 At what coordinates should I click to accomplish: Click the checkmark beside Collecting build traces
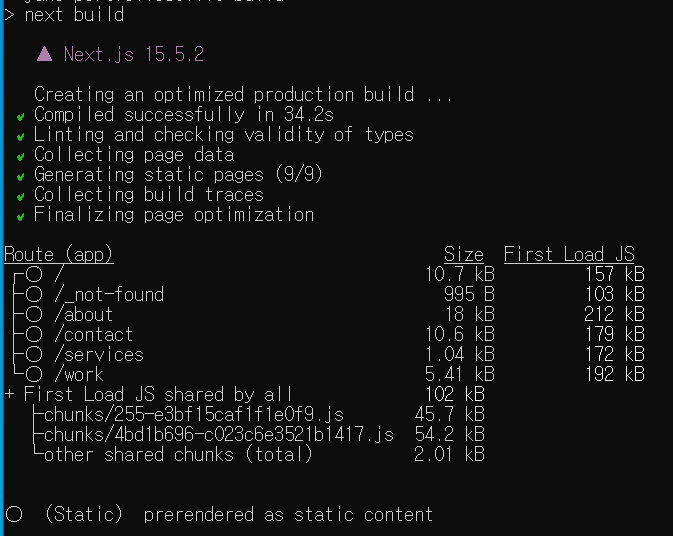tap(20, 197)
